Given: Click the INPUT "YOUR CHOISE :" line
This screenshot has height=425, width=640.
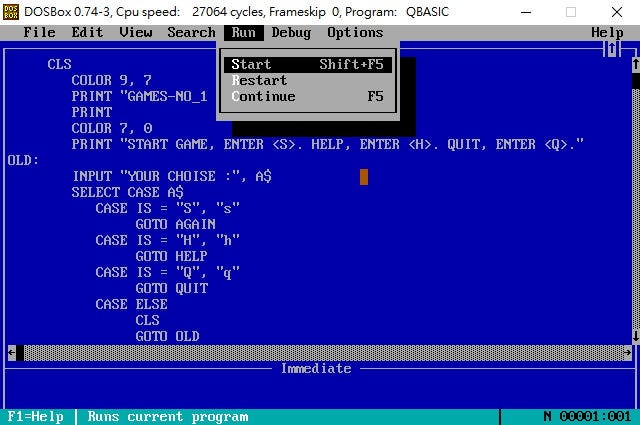Looking at the screenshot, I should click(171, 176).
